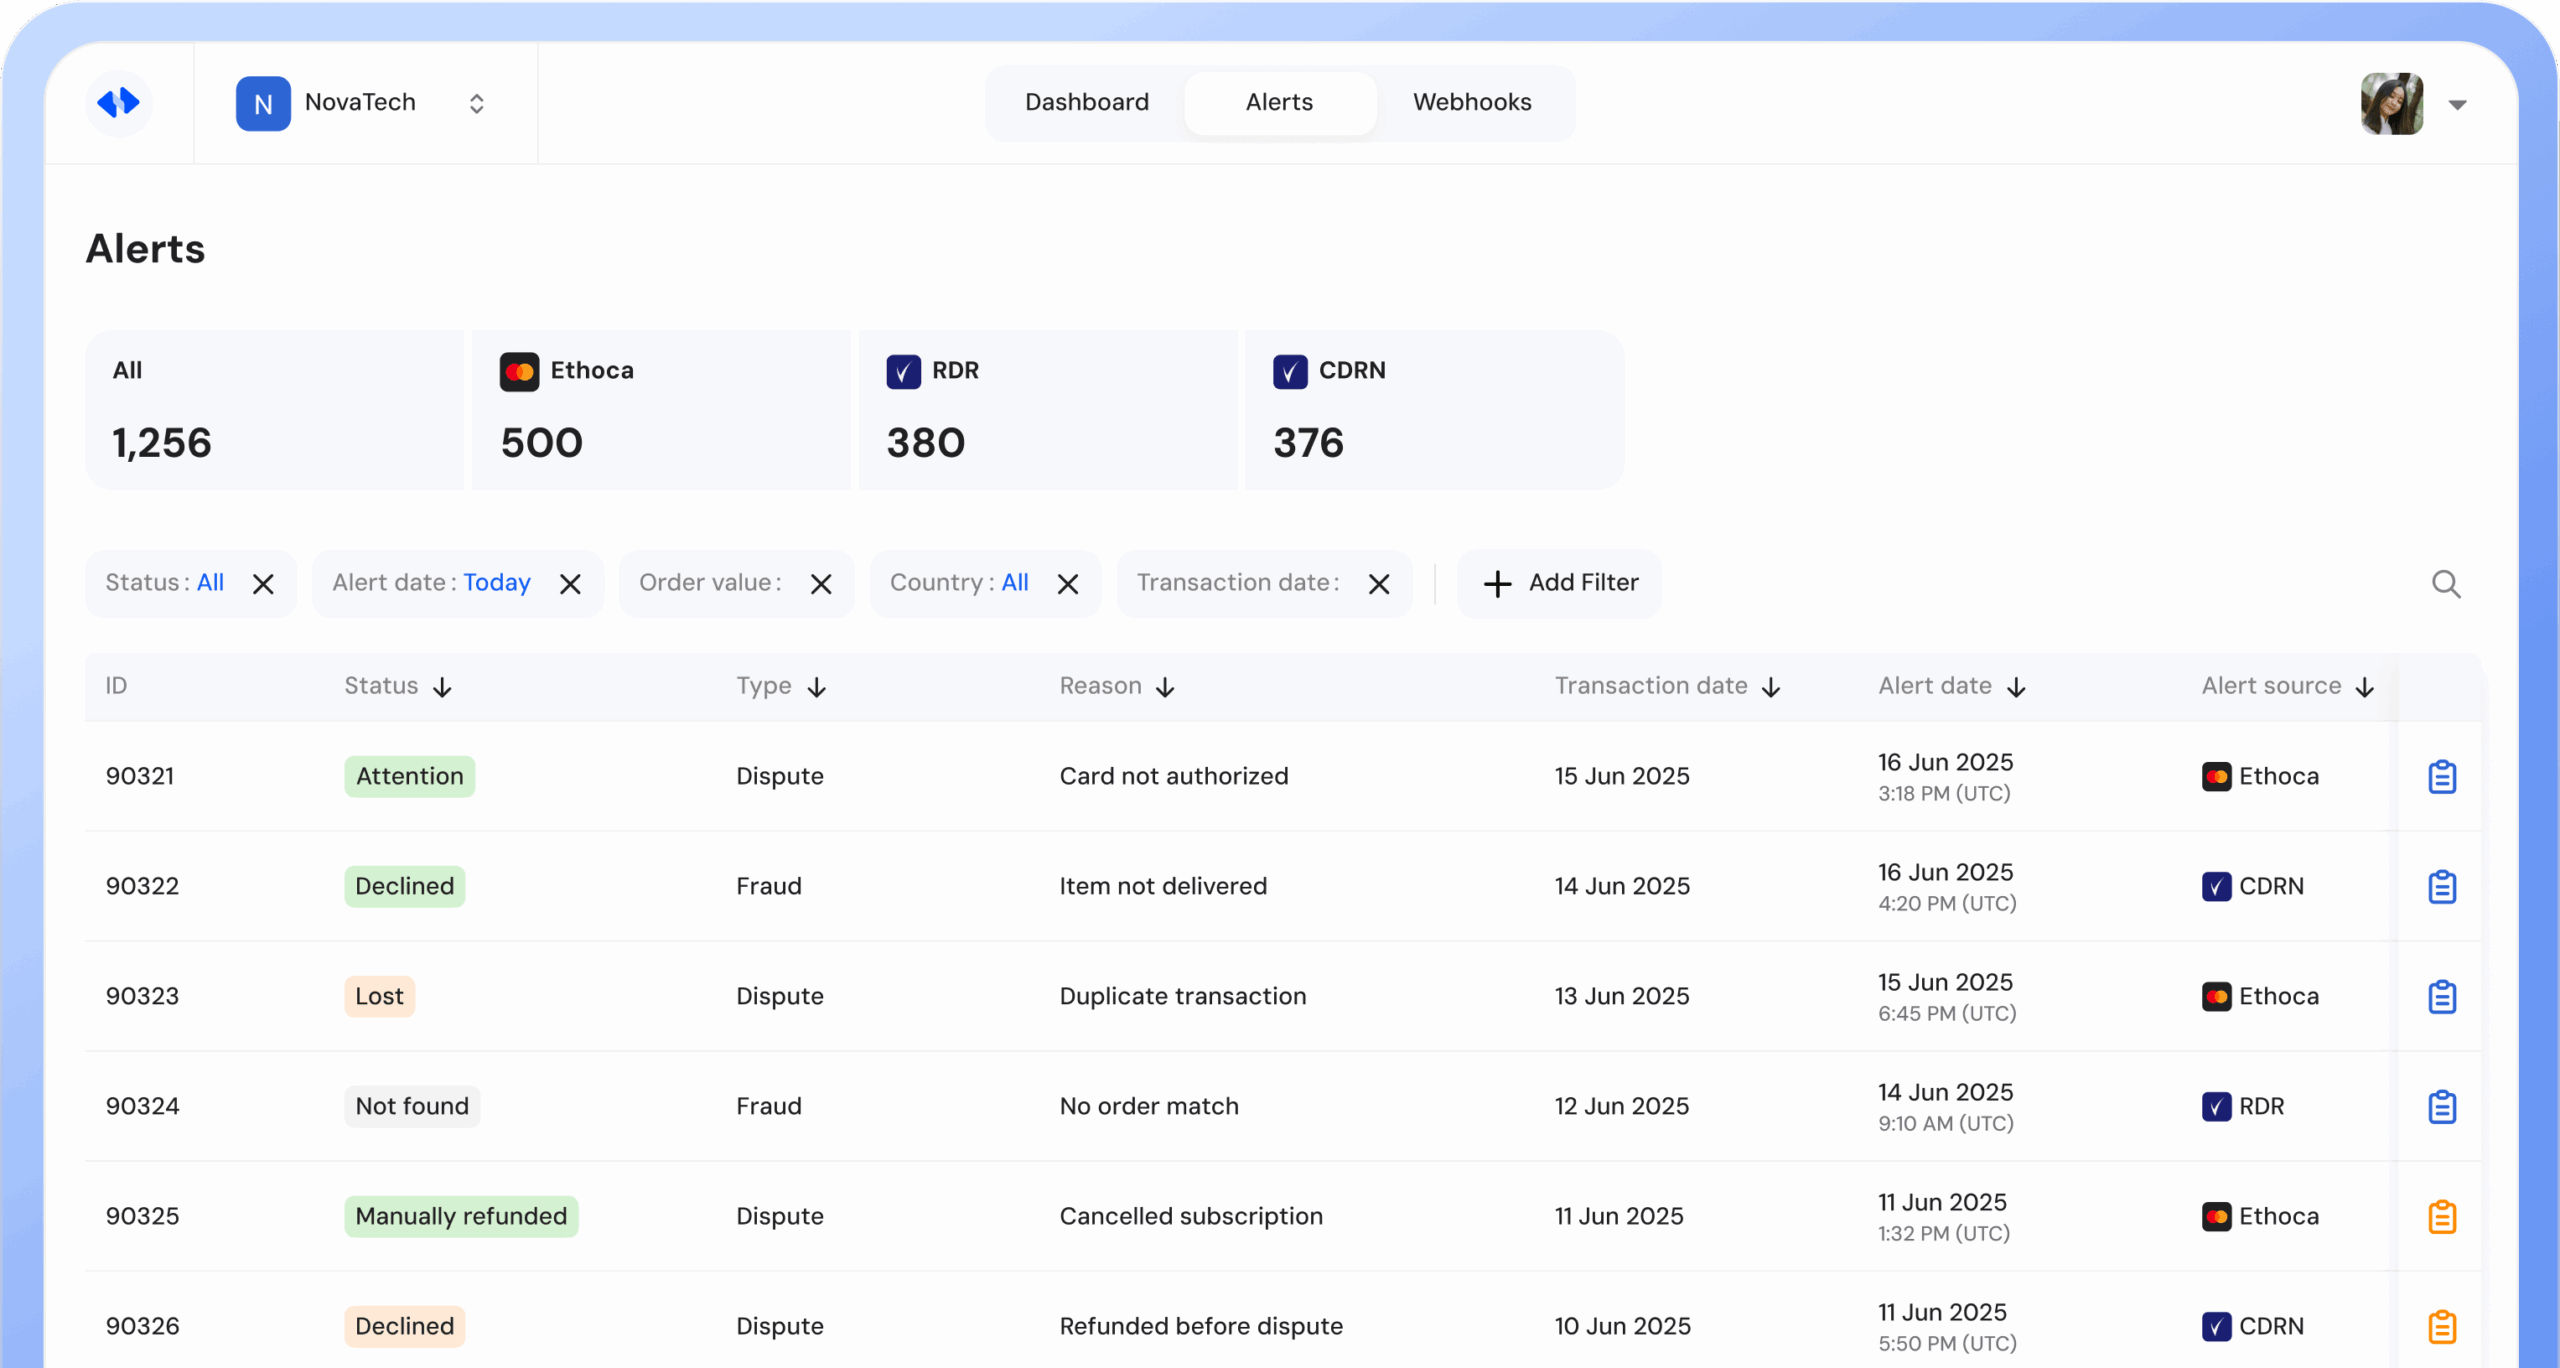
Task: Click the '4:20 PM (UTC)' alert time
Action: (1947, 904)
